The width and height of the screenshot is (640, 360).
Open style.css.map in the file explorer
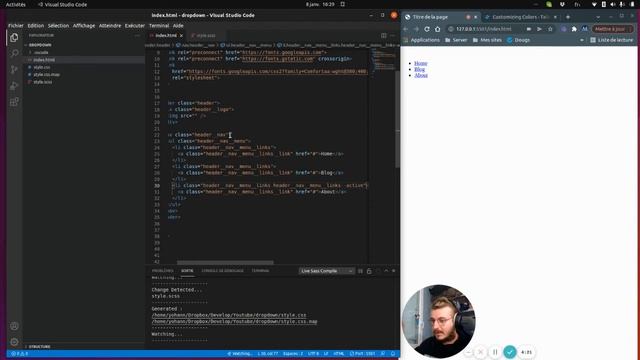pos(47,75)
